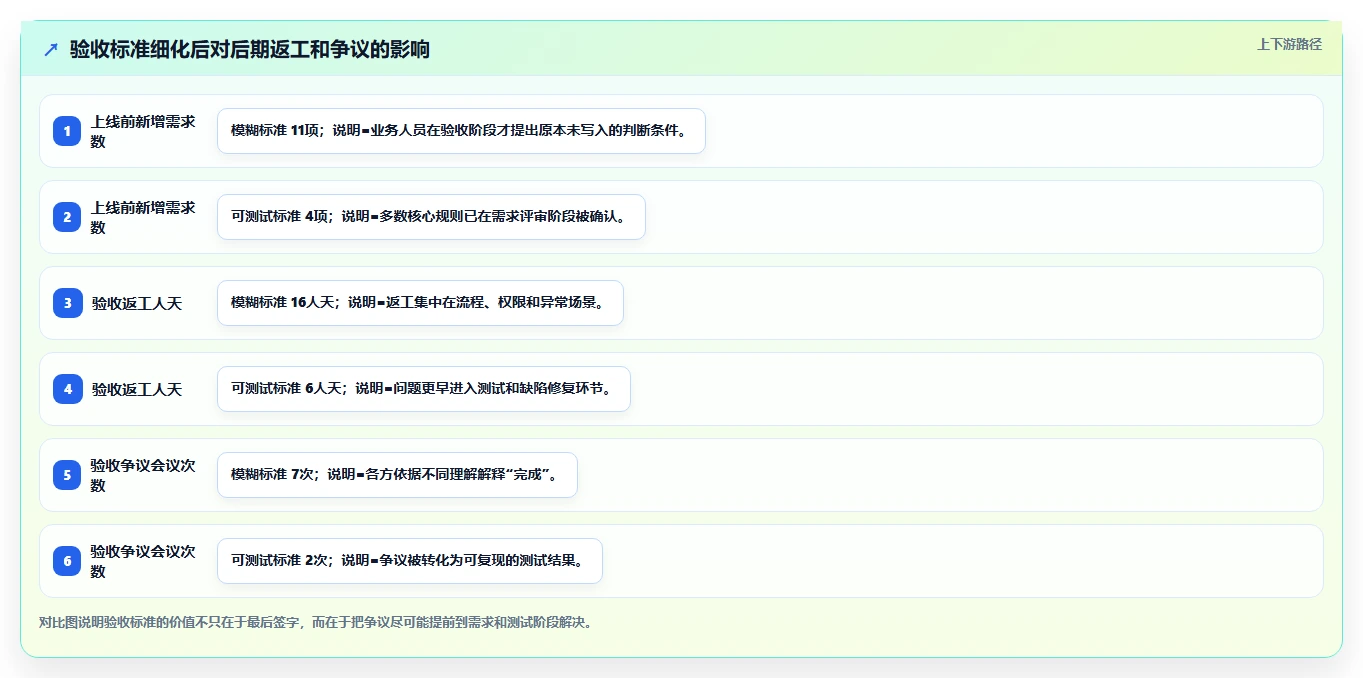Select step badge number 1
This screenshot has height=678, width=1363.
[x=67, y=131]
